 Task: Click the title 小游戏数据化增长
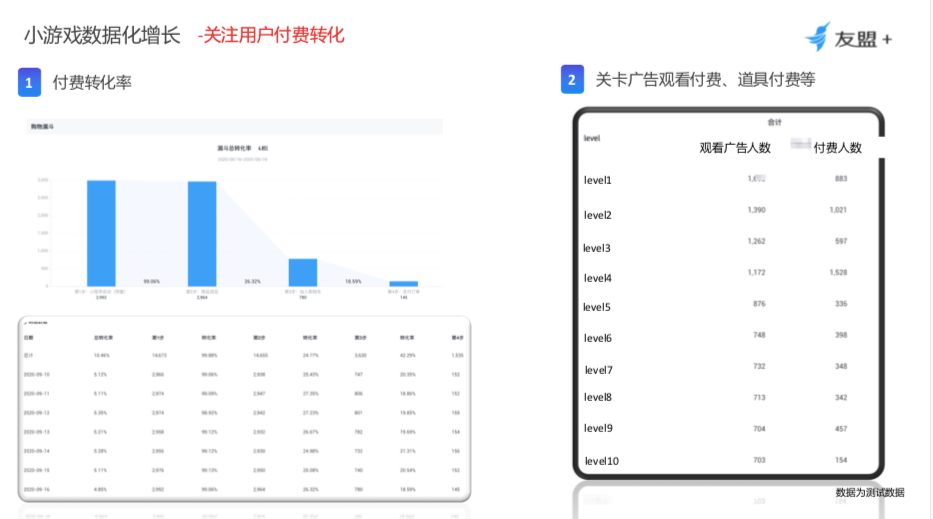pos(102,35)
